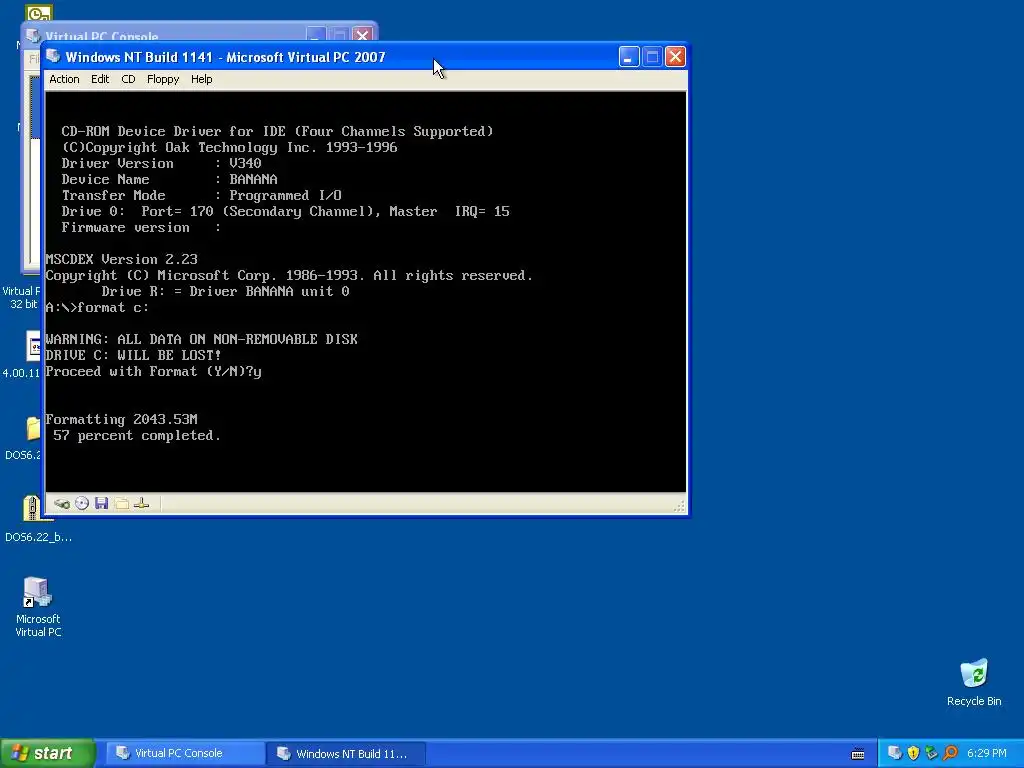Click the 'A:\>format c:' command line
The image size is (1024, 768).
tap(97, 308)
